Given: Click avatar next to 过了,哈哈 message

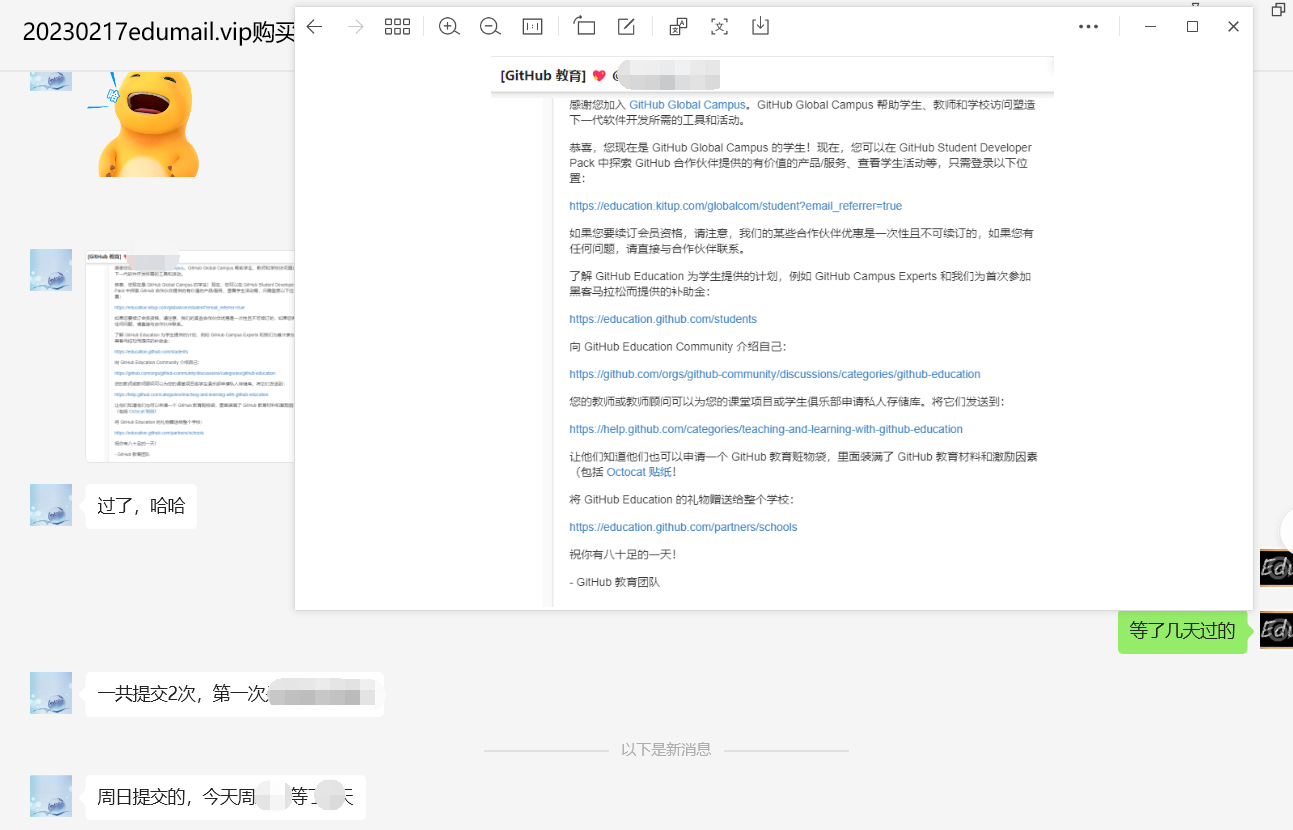Looking at the screenshot, I should [51, 505].
